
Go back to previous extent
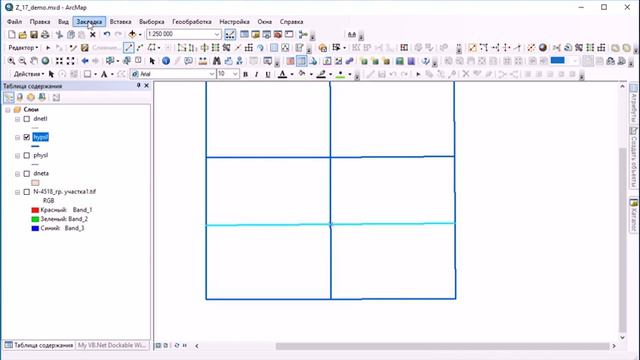(84, 61)
